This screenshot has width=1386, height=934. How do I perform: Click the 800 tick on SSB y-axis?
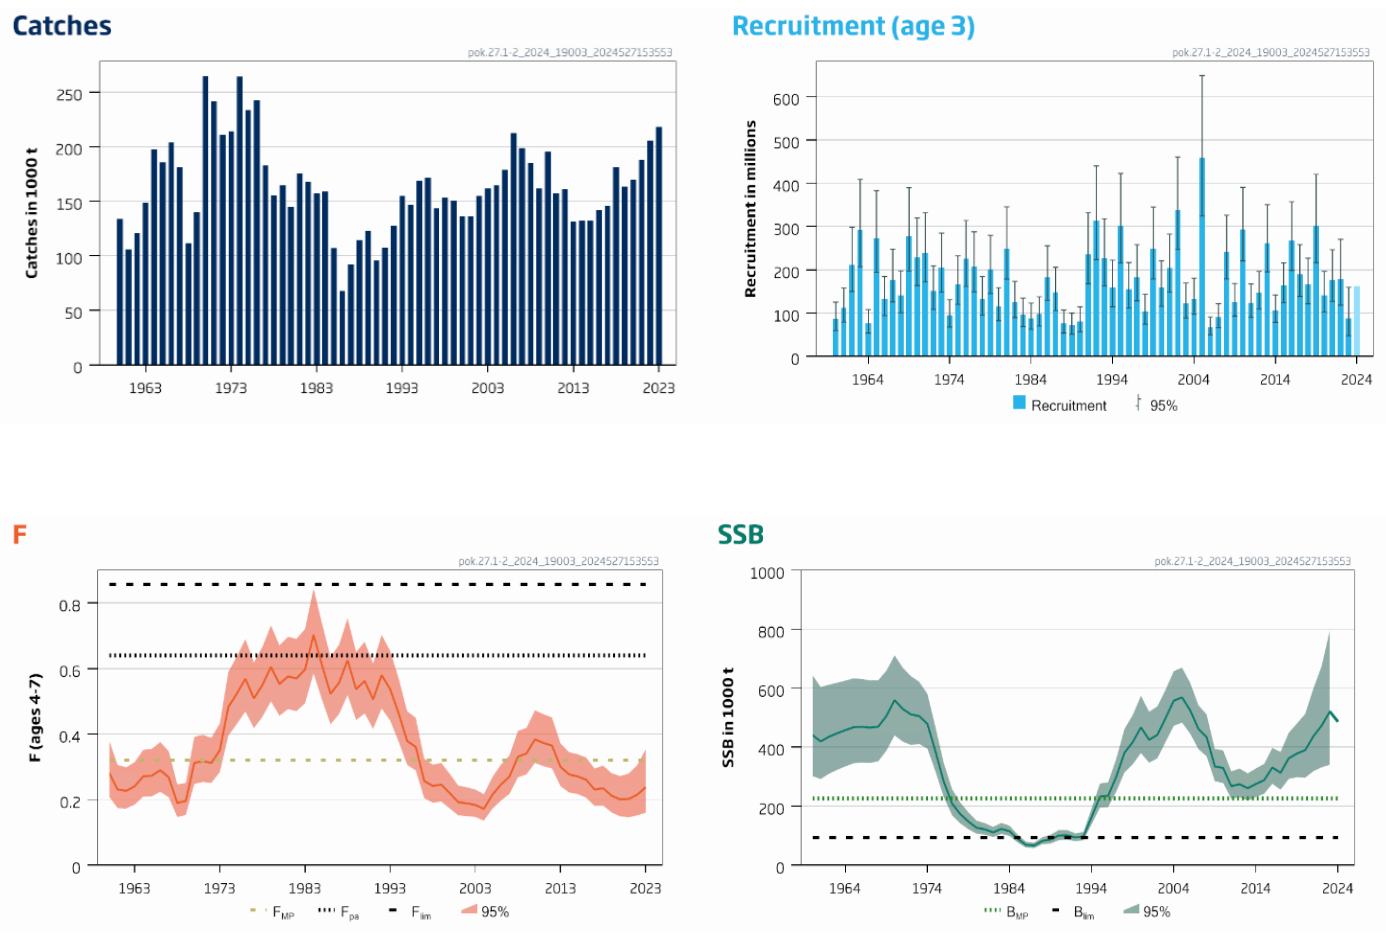pyautogui.click(x=771, y=632)
